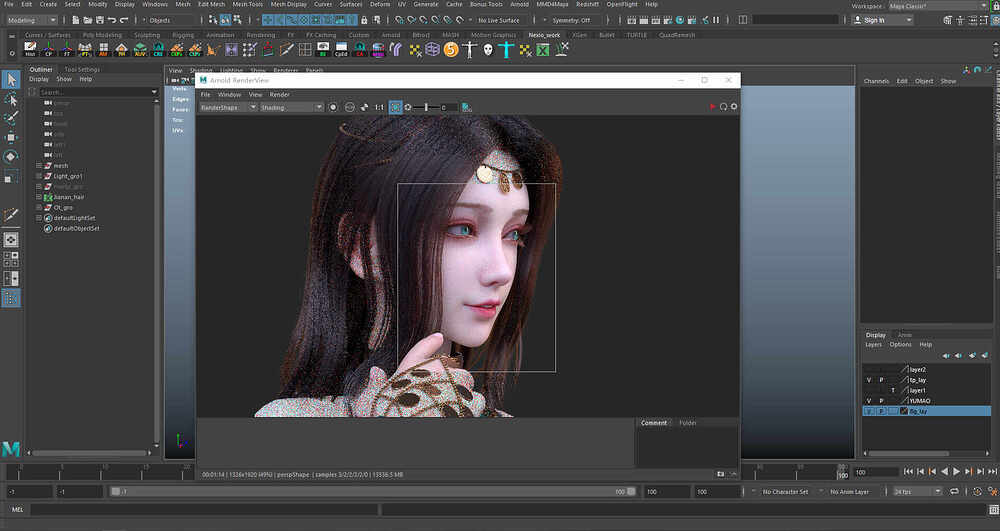Click the skull shelf icon
The width and height of the screenshot is (1000, 531).
coord(488,49)
